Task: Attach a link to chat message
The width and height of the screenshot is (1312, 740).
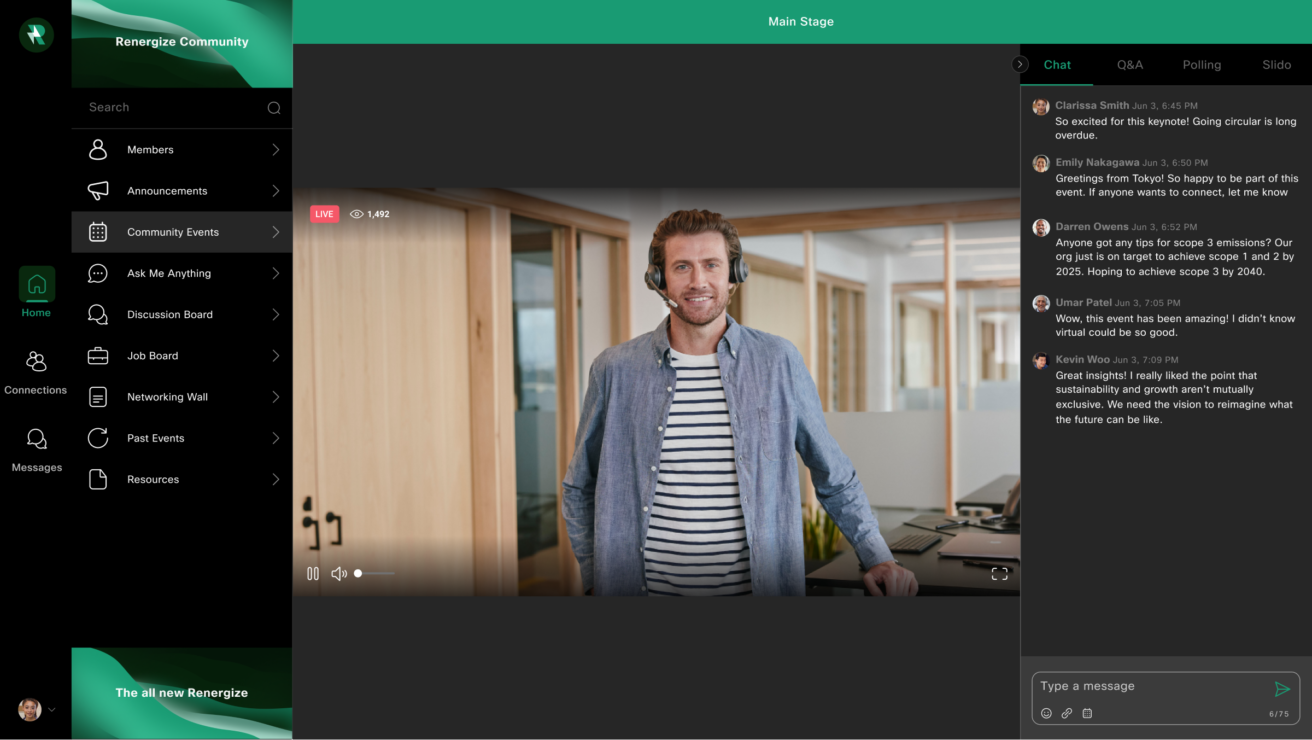Action: (1067, 713)
